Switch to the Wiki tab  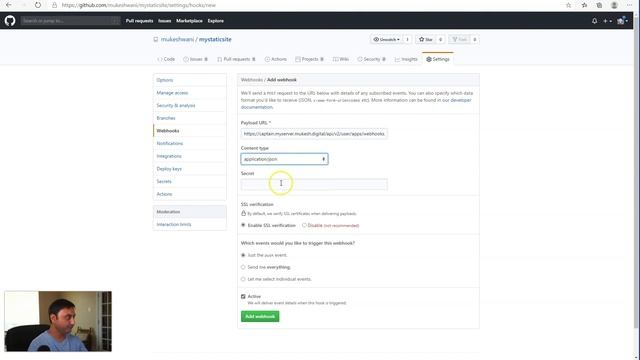click(341, 59)
